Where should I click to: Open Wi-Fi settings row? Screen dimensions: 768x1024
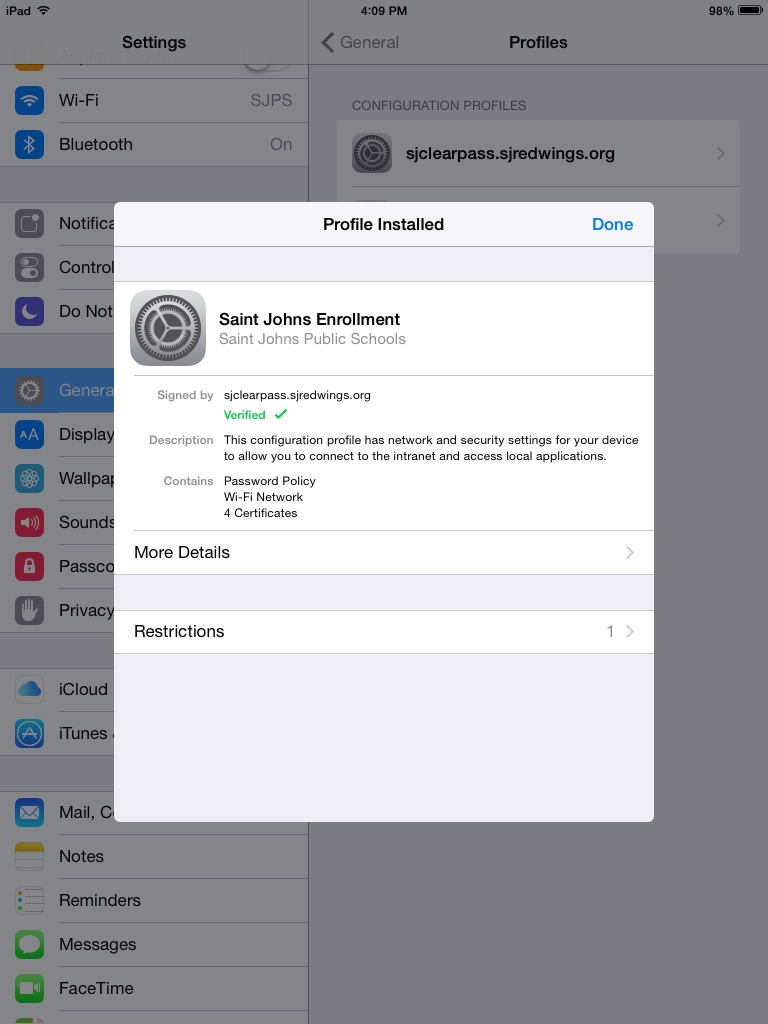pos(154,101)
